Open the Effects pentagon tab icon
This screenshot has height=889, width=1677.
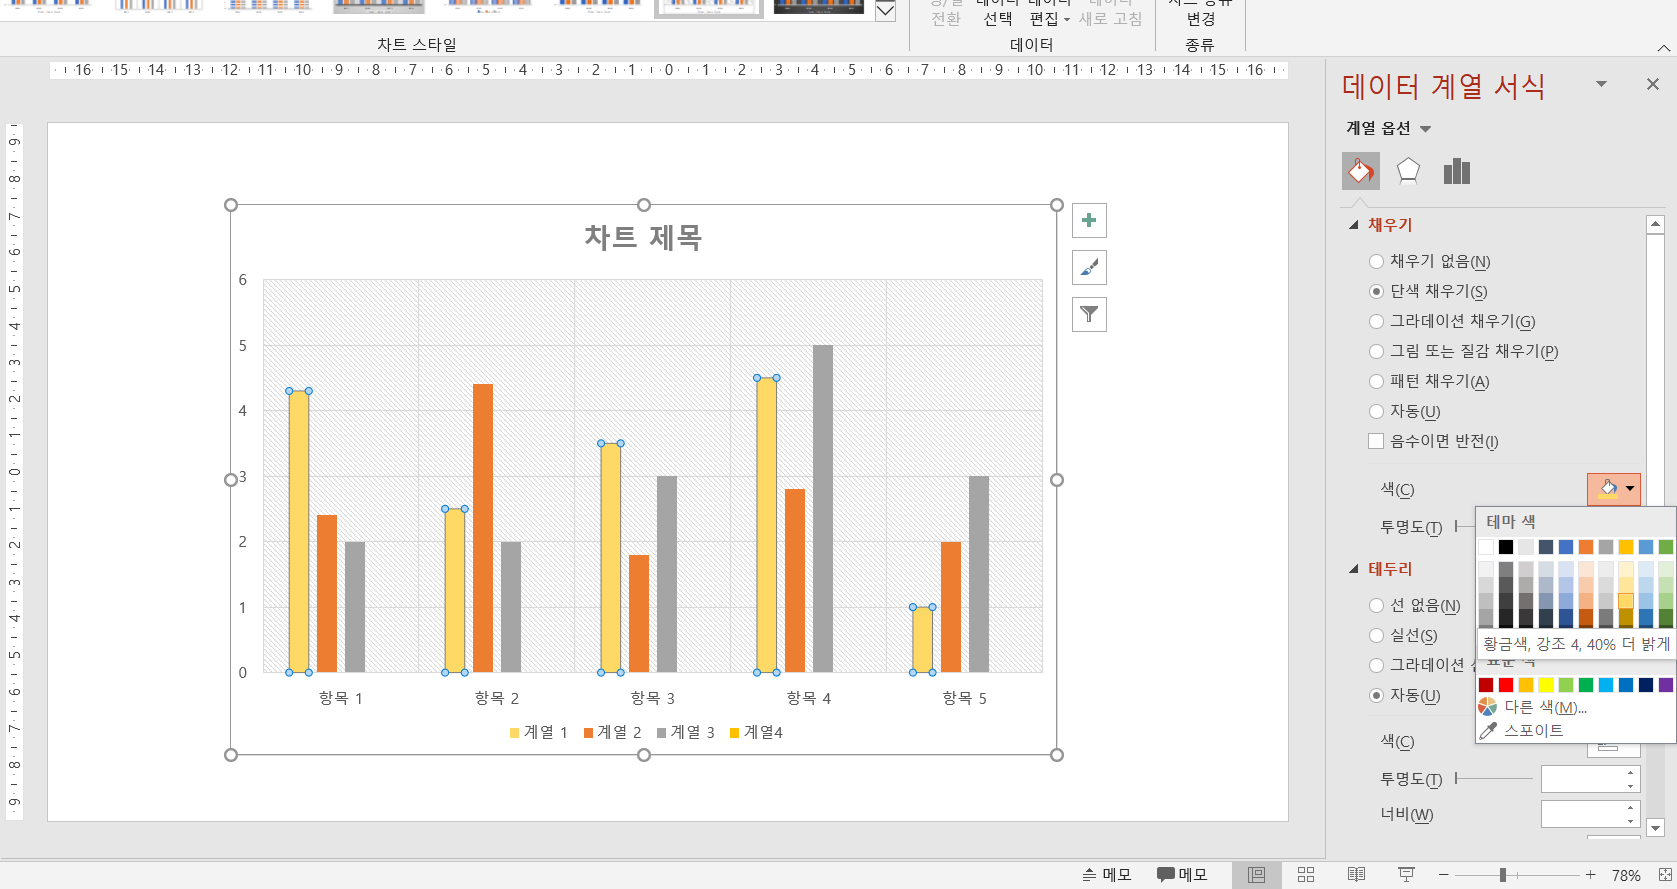(1408, 171)
